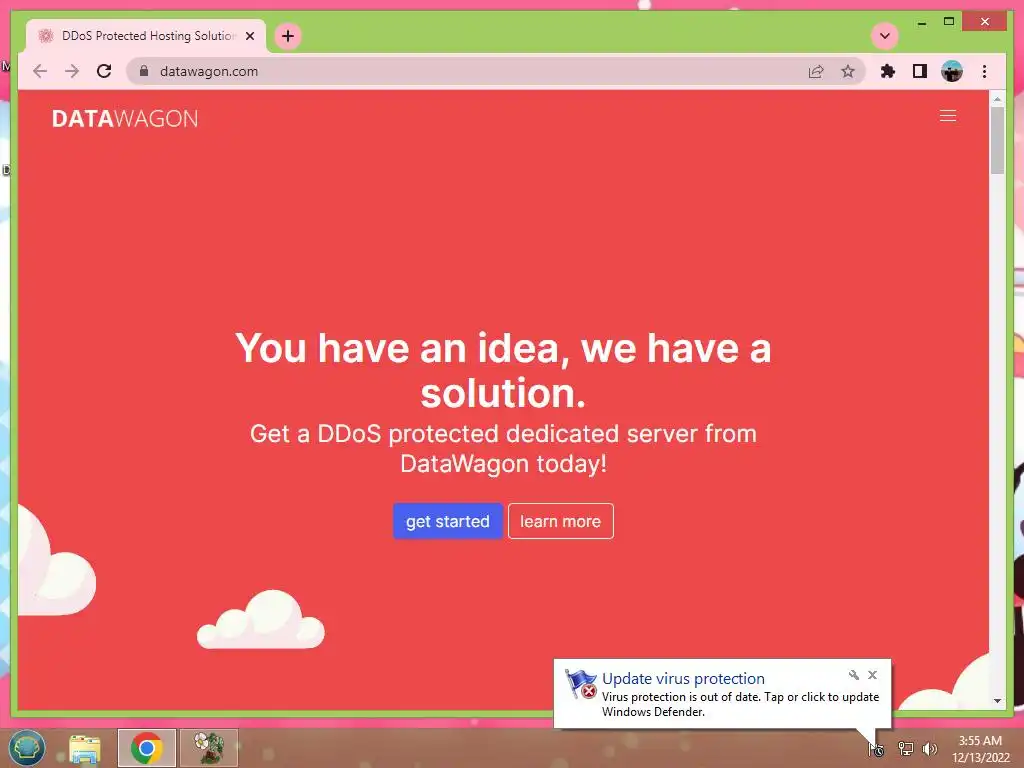Screen dimensions: 1024x768
Task: Reload the datawagon.com page
Action: coord(104,71)
